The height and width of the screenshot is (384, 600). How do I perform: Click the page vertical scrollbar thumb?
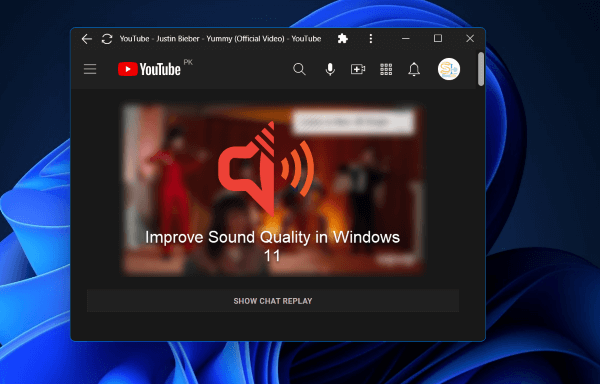point(481,69)
